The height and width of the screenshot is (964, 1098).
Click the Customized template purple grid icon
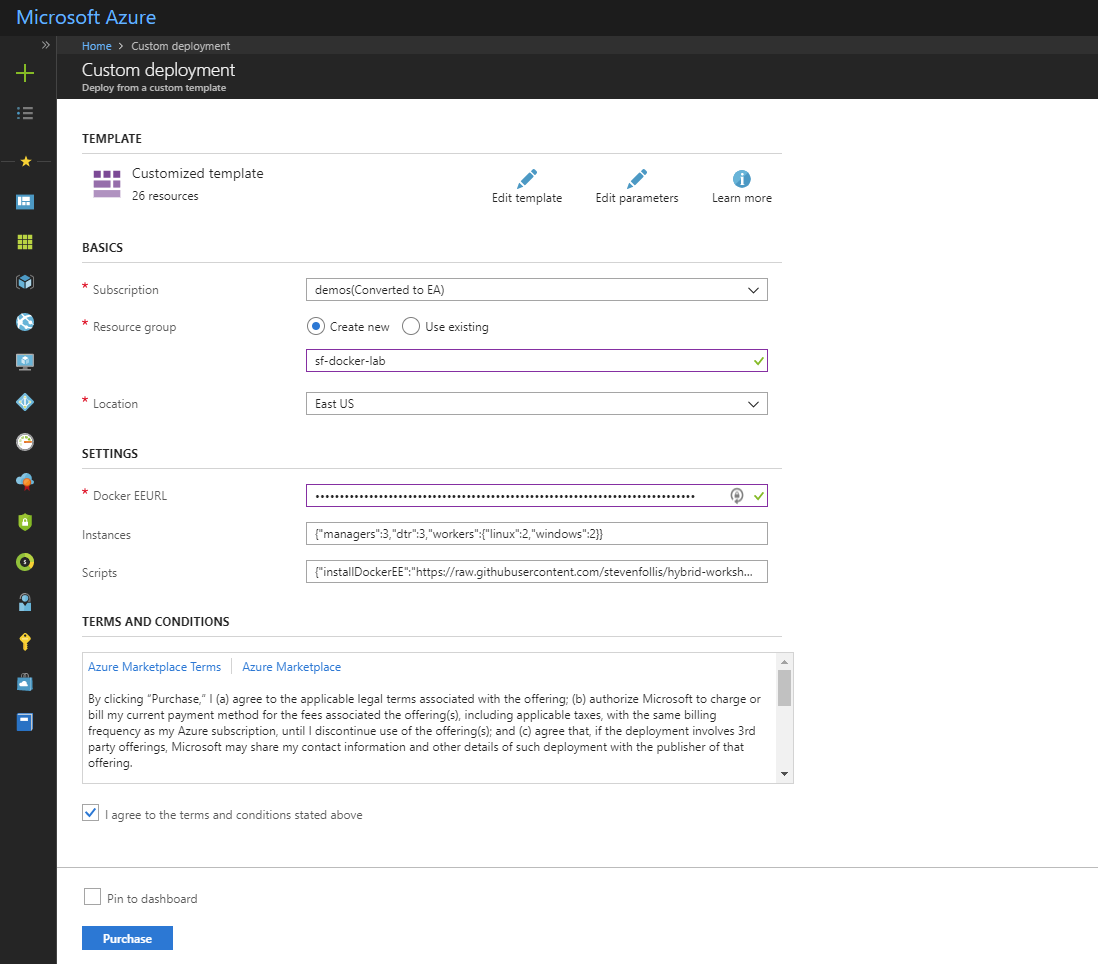[x=107, y=184]
